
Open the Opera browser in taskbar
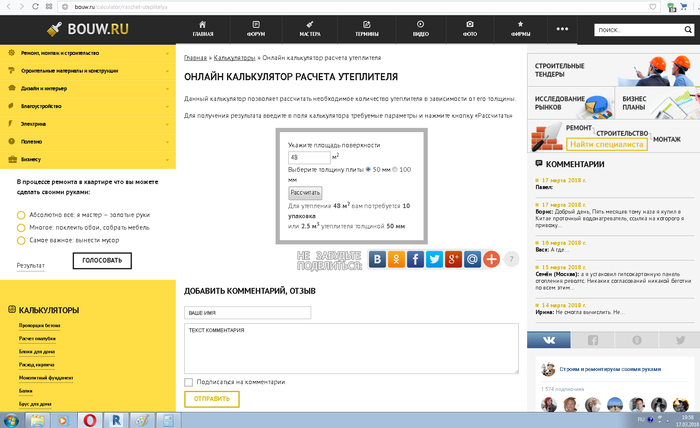[91, 418]
